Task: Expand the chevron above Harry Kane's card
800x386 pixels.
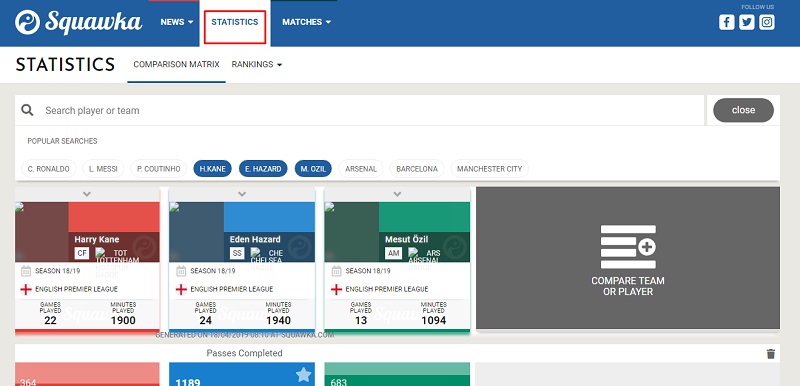Action: click(x=87, y=194)
